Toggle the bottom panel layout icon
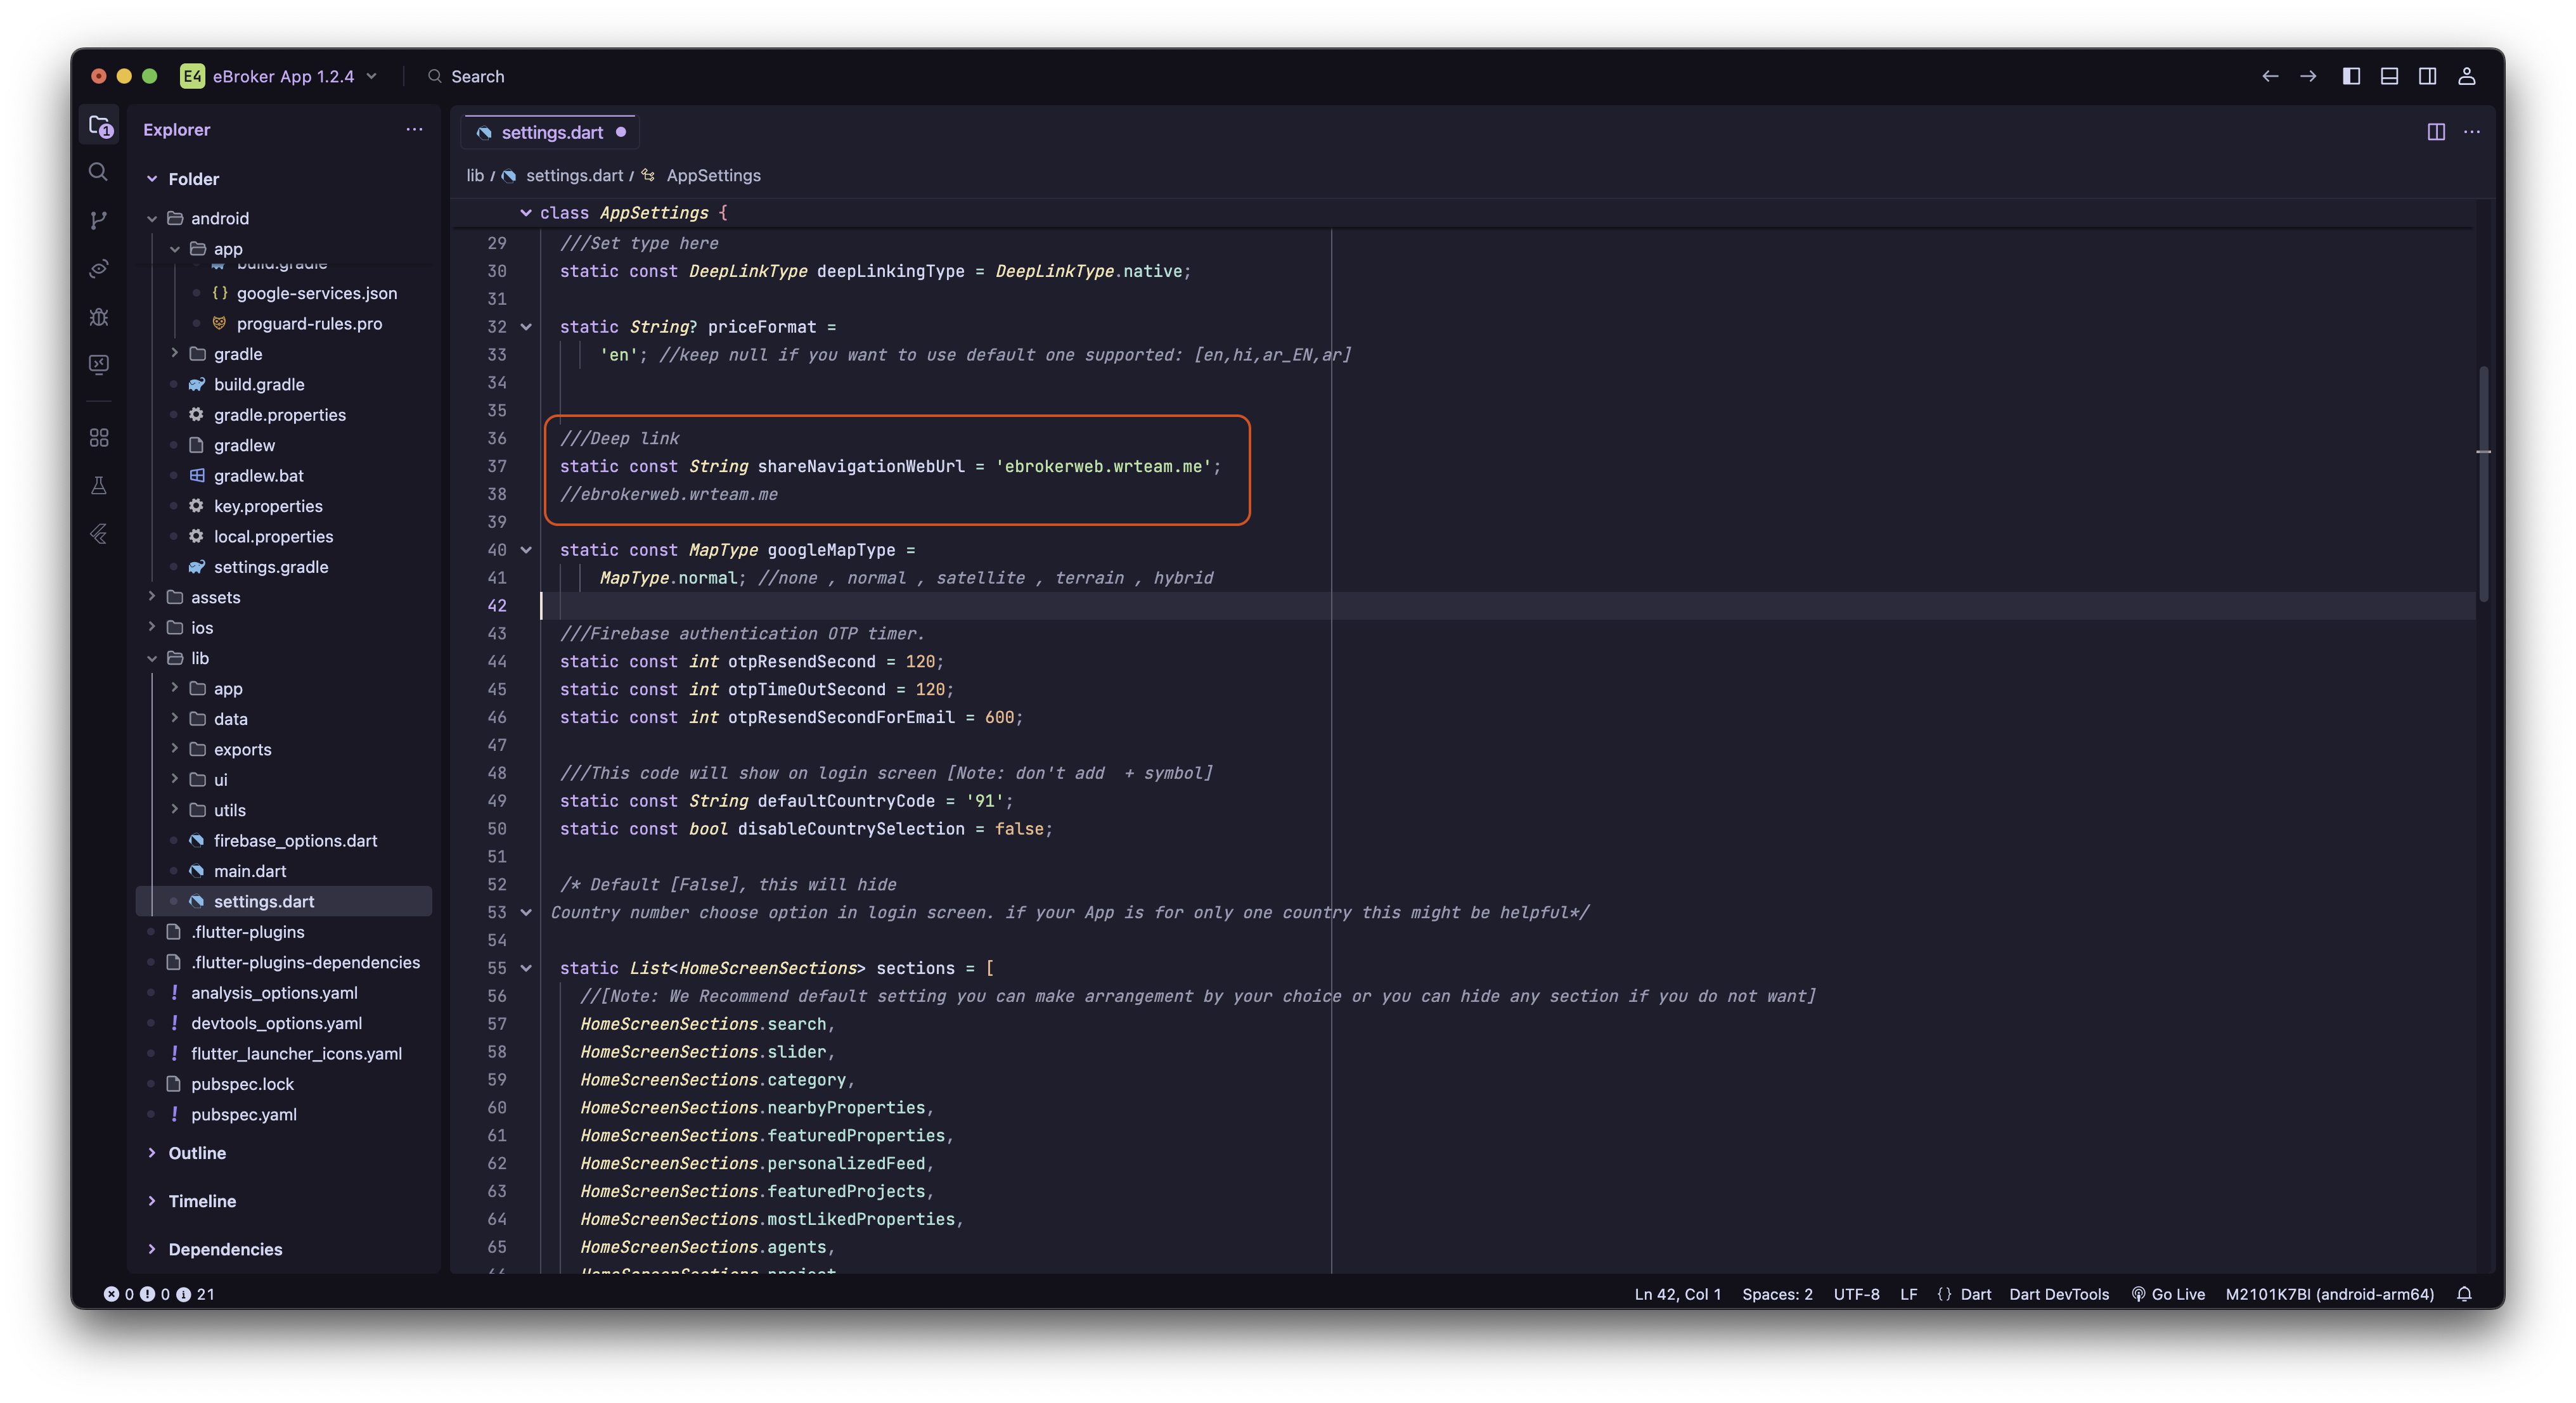The height and width of the screenshot is (1403, 2576). [2389, 76]
